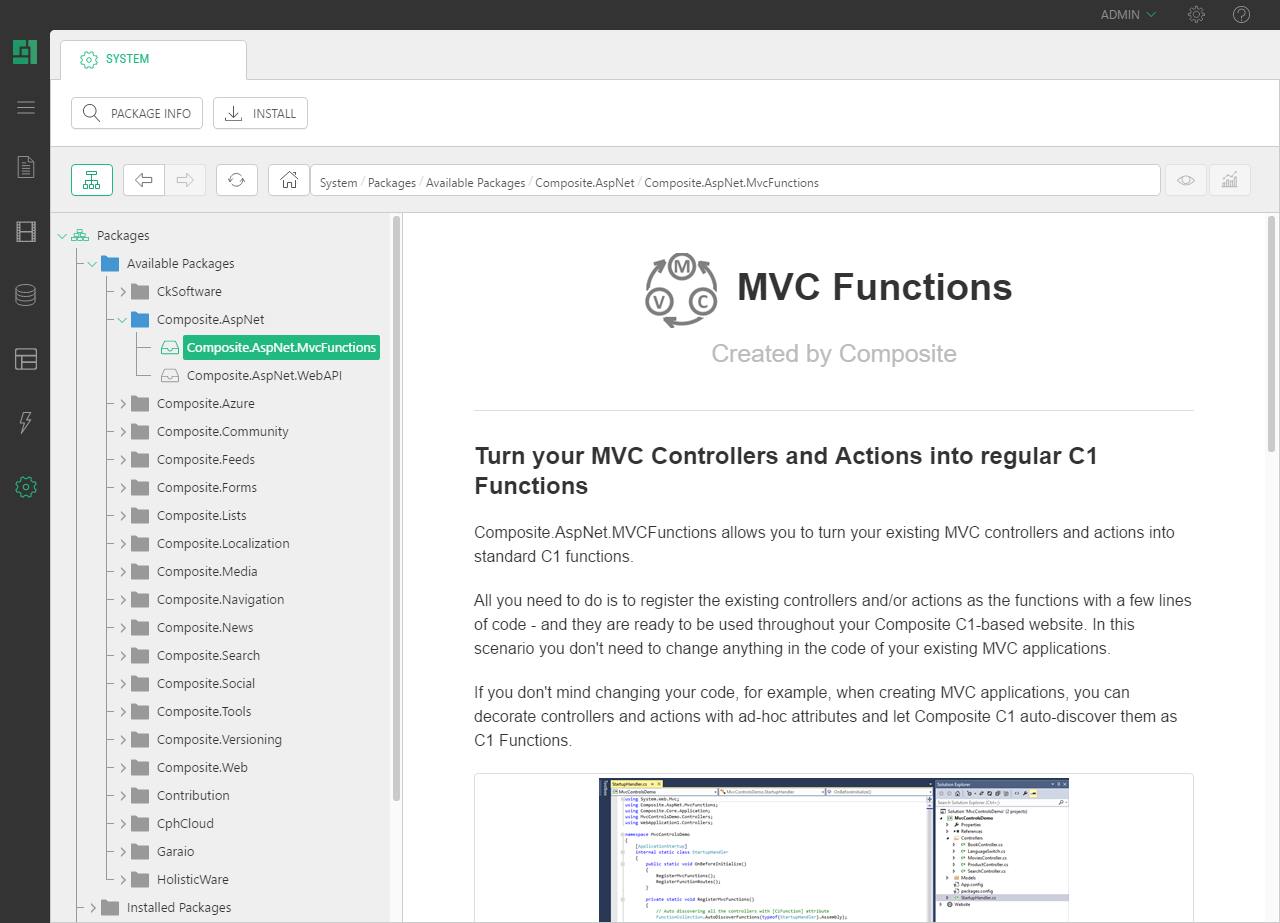Screen dimensions: 1280x923
Task: Expand the Composite.Forms folder
Action: [x=123, y=488]
